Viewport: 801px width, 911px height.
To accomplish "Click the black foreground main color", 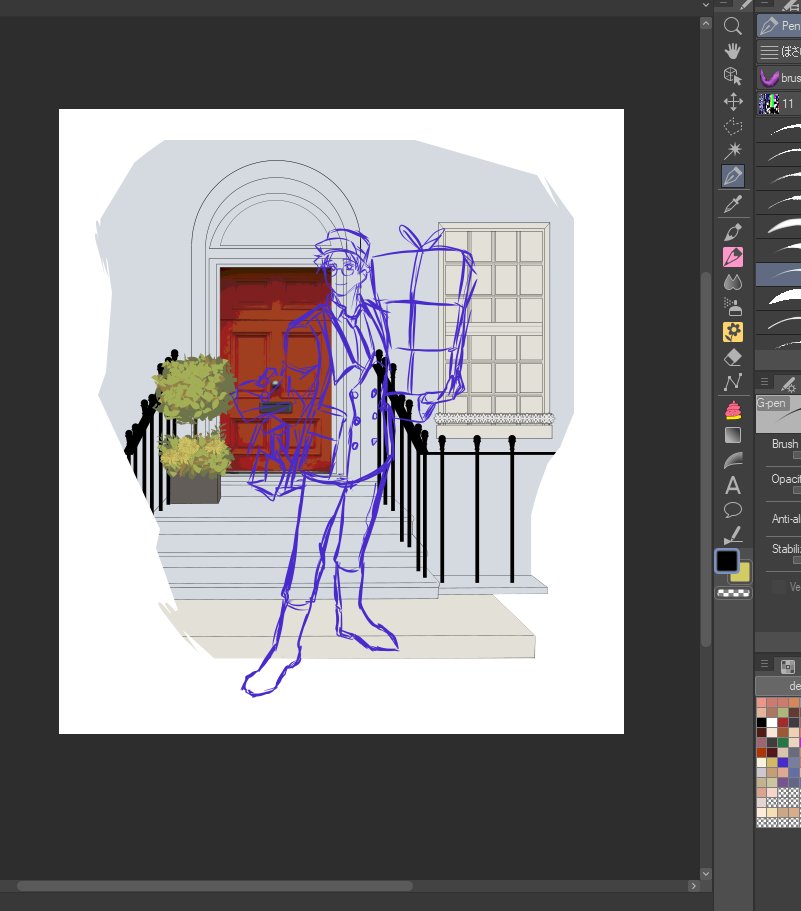I will tap(727, 561).
